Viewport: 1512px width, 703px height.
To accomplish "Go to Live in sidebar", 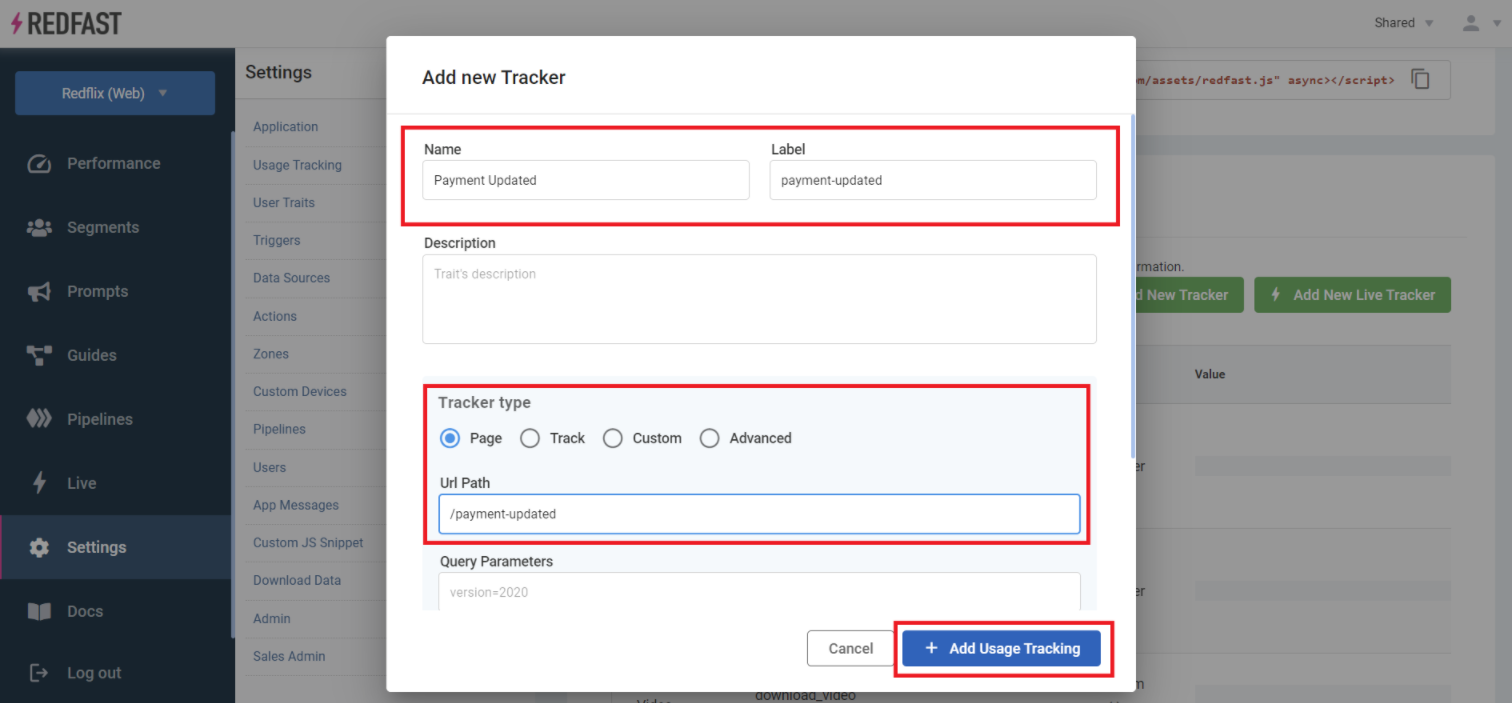I will [x=81, y=483].
